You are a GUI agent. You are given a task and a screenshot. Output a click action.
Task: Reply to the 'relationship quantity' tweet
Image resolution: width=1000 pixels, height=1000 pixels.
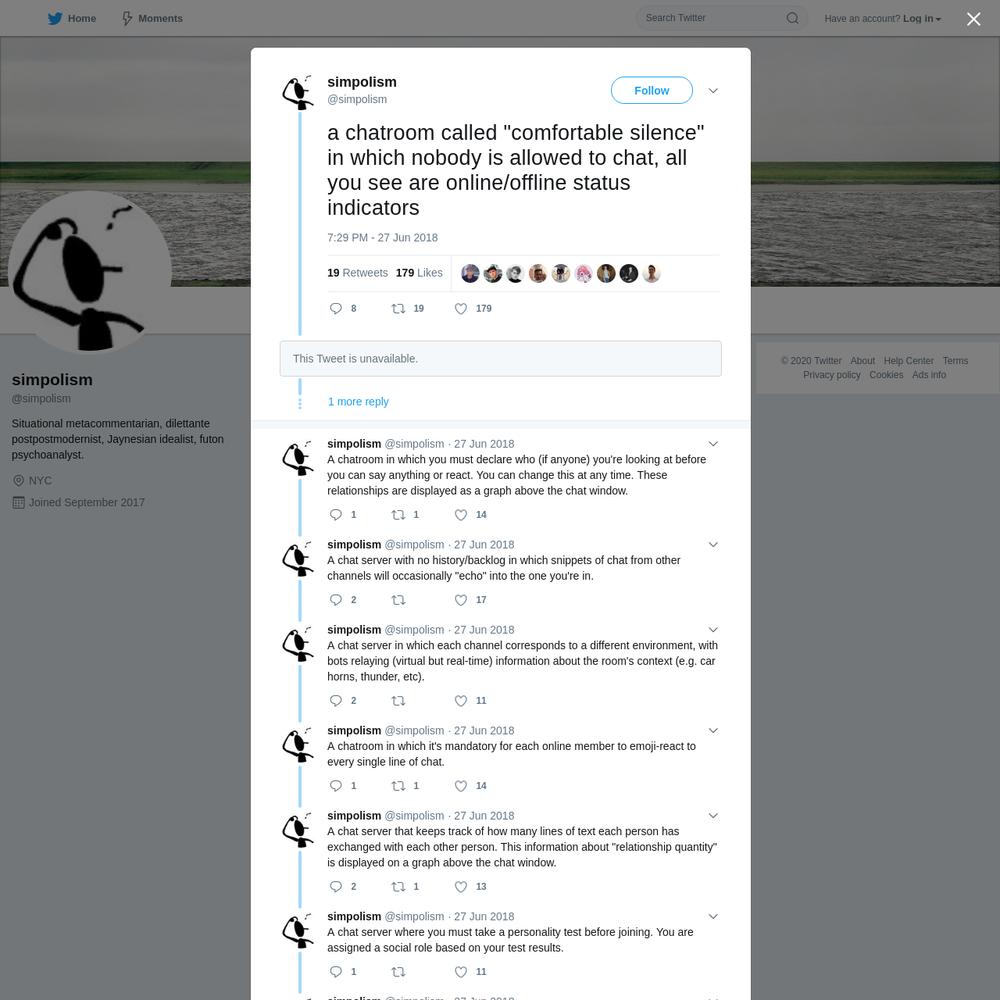click(336, 886)
